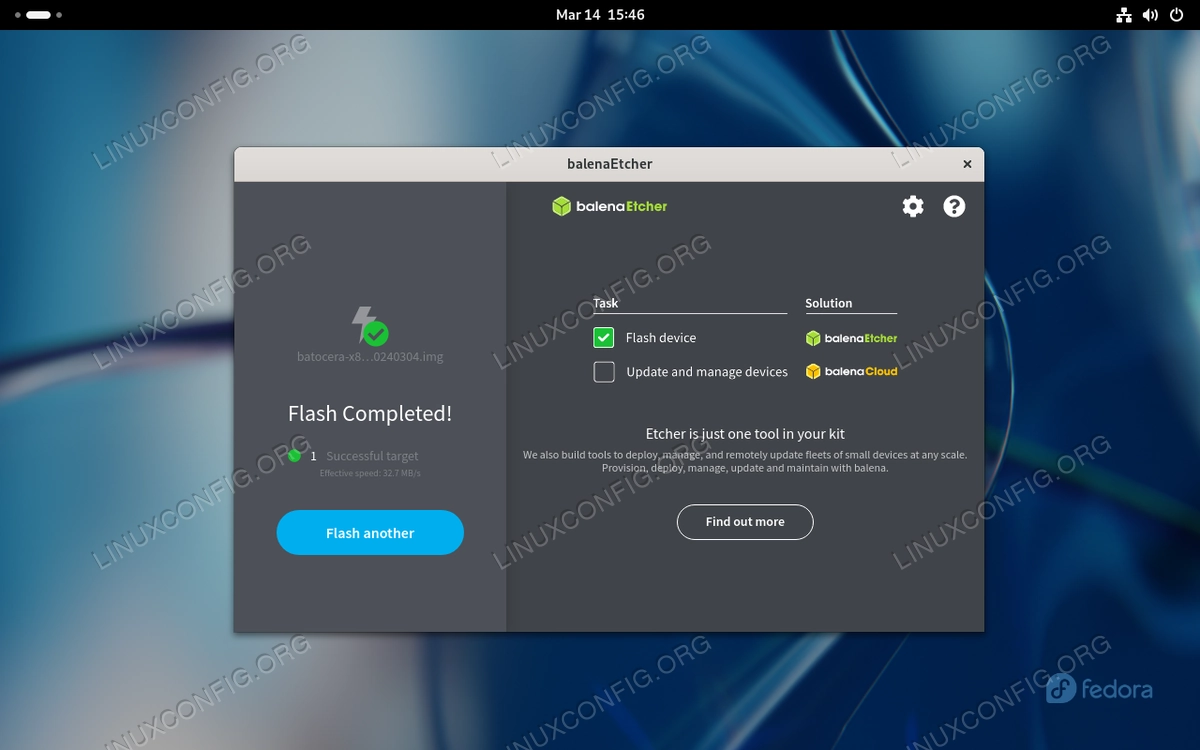Click the balenaEtcher window title bar text
This screenshot has height=750, width=1200.
609,164
